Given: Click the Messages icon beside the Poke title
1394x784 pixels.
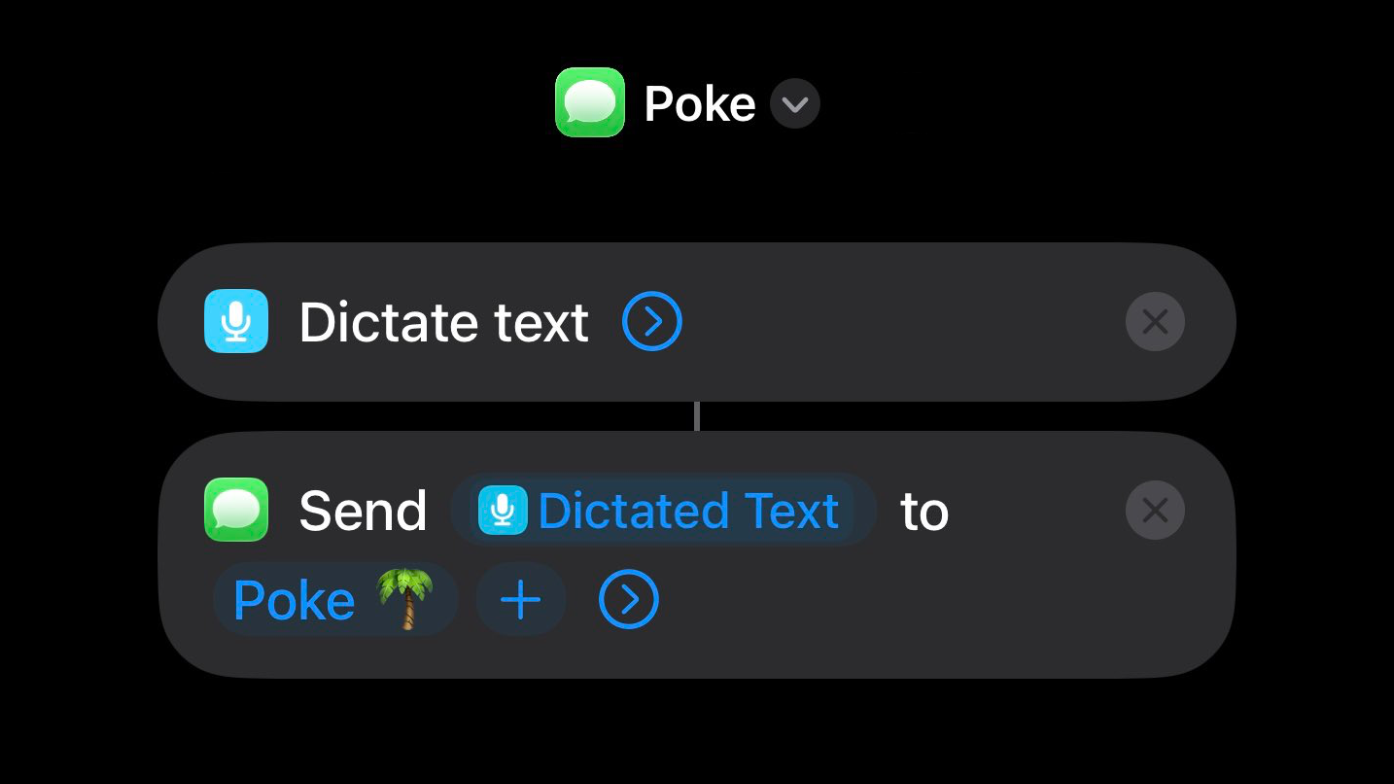Looking at the screenshot, I should pyautogui.click(x=590, y=102).
